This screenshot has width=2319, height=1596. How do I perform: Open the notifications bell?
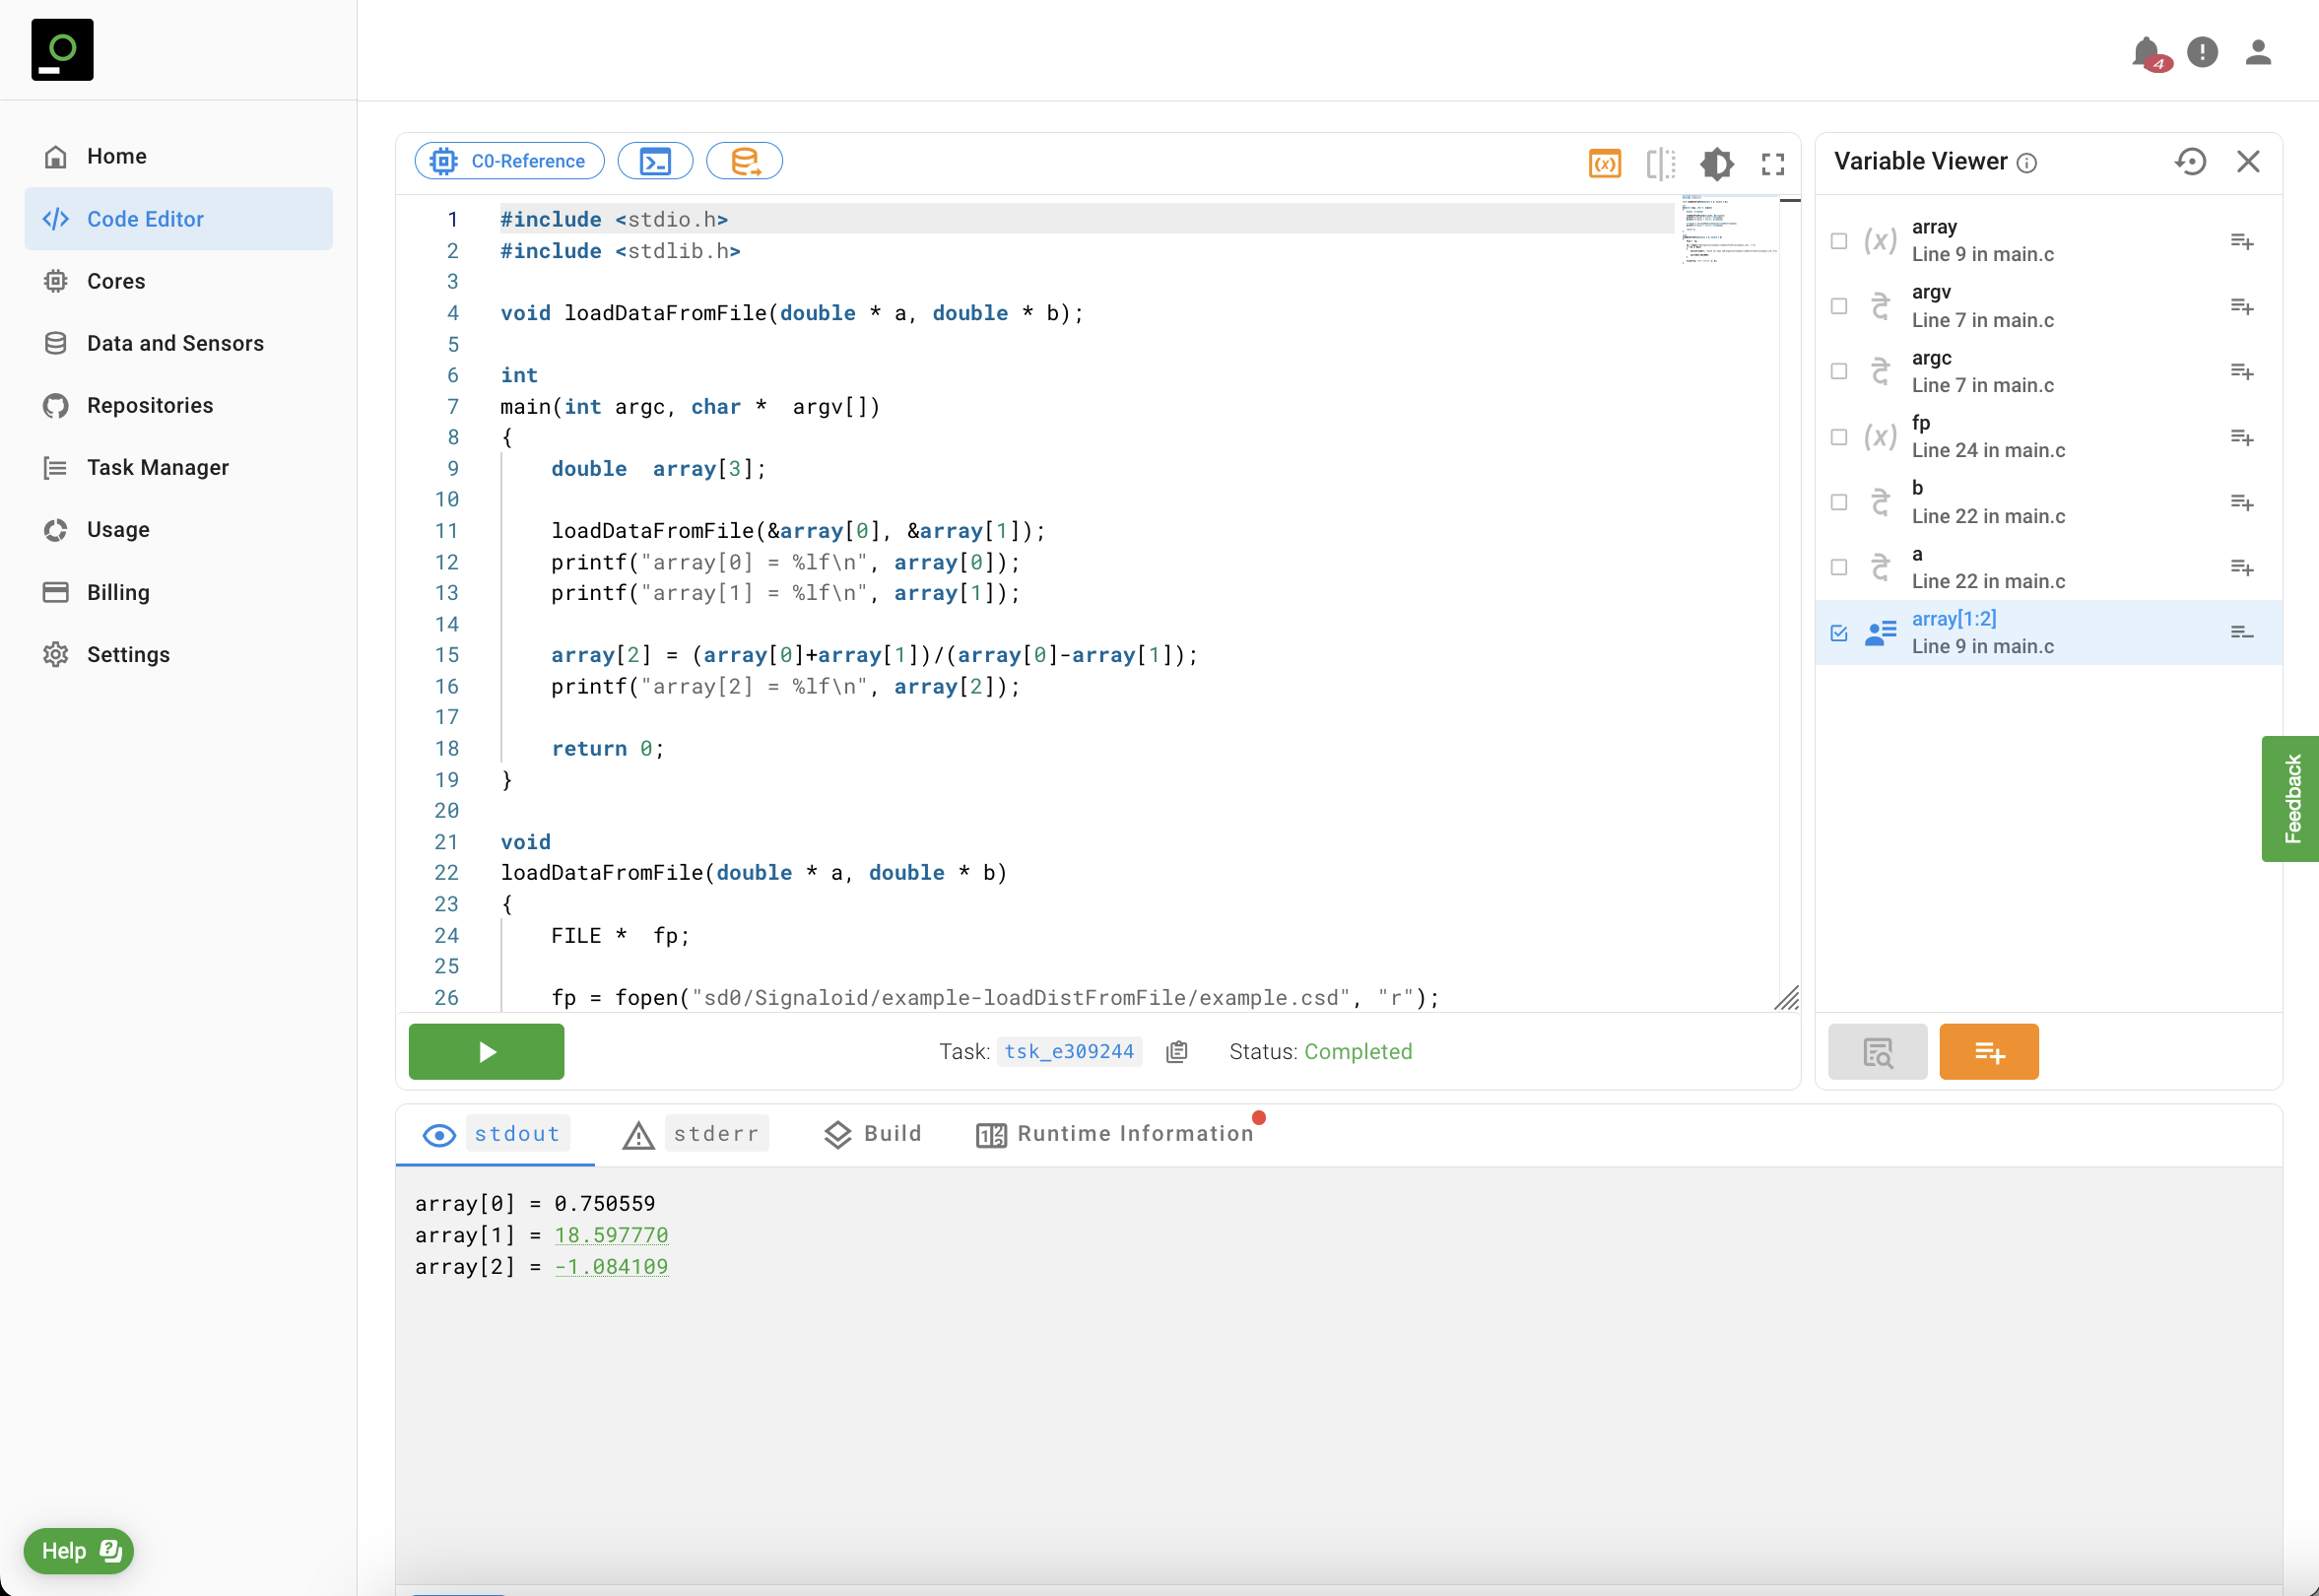(2145, 52)
